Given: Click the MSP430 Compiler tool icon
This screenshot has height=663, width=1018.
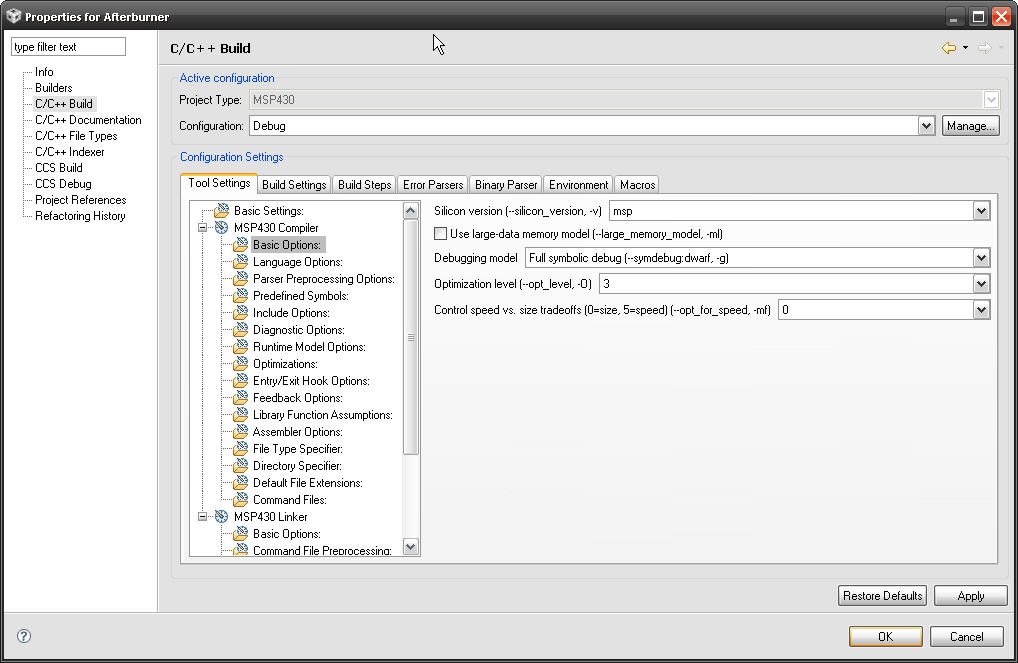Looking at the screenshot, I should [221, 227].
